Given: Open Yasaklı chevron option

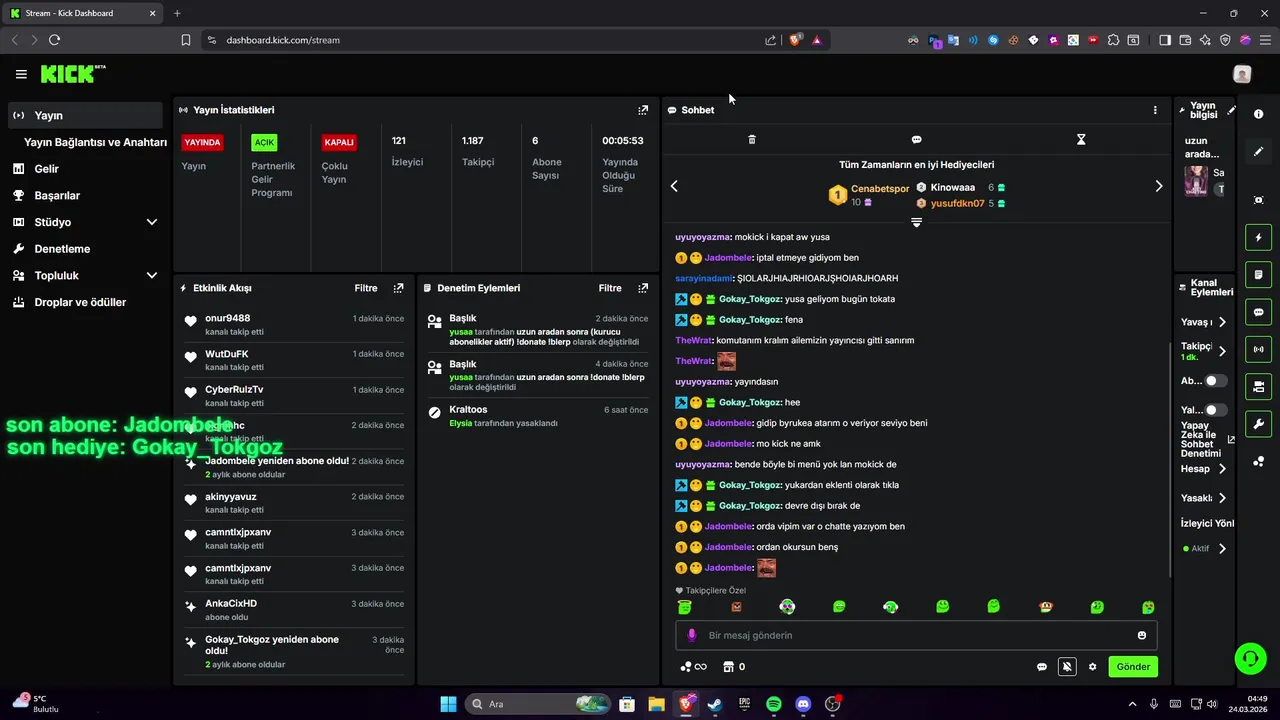Looking at the screenshot, I should (x=1222, y=498).
